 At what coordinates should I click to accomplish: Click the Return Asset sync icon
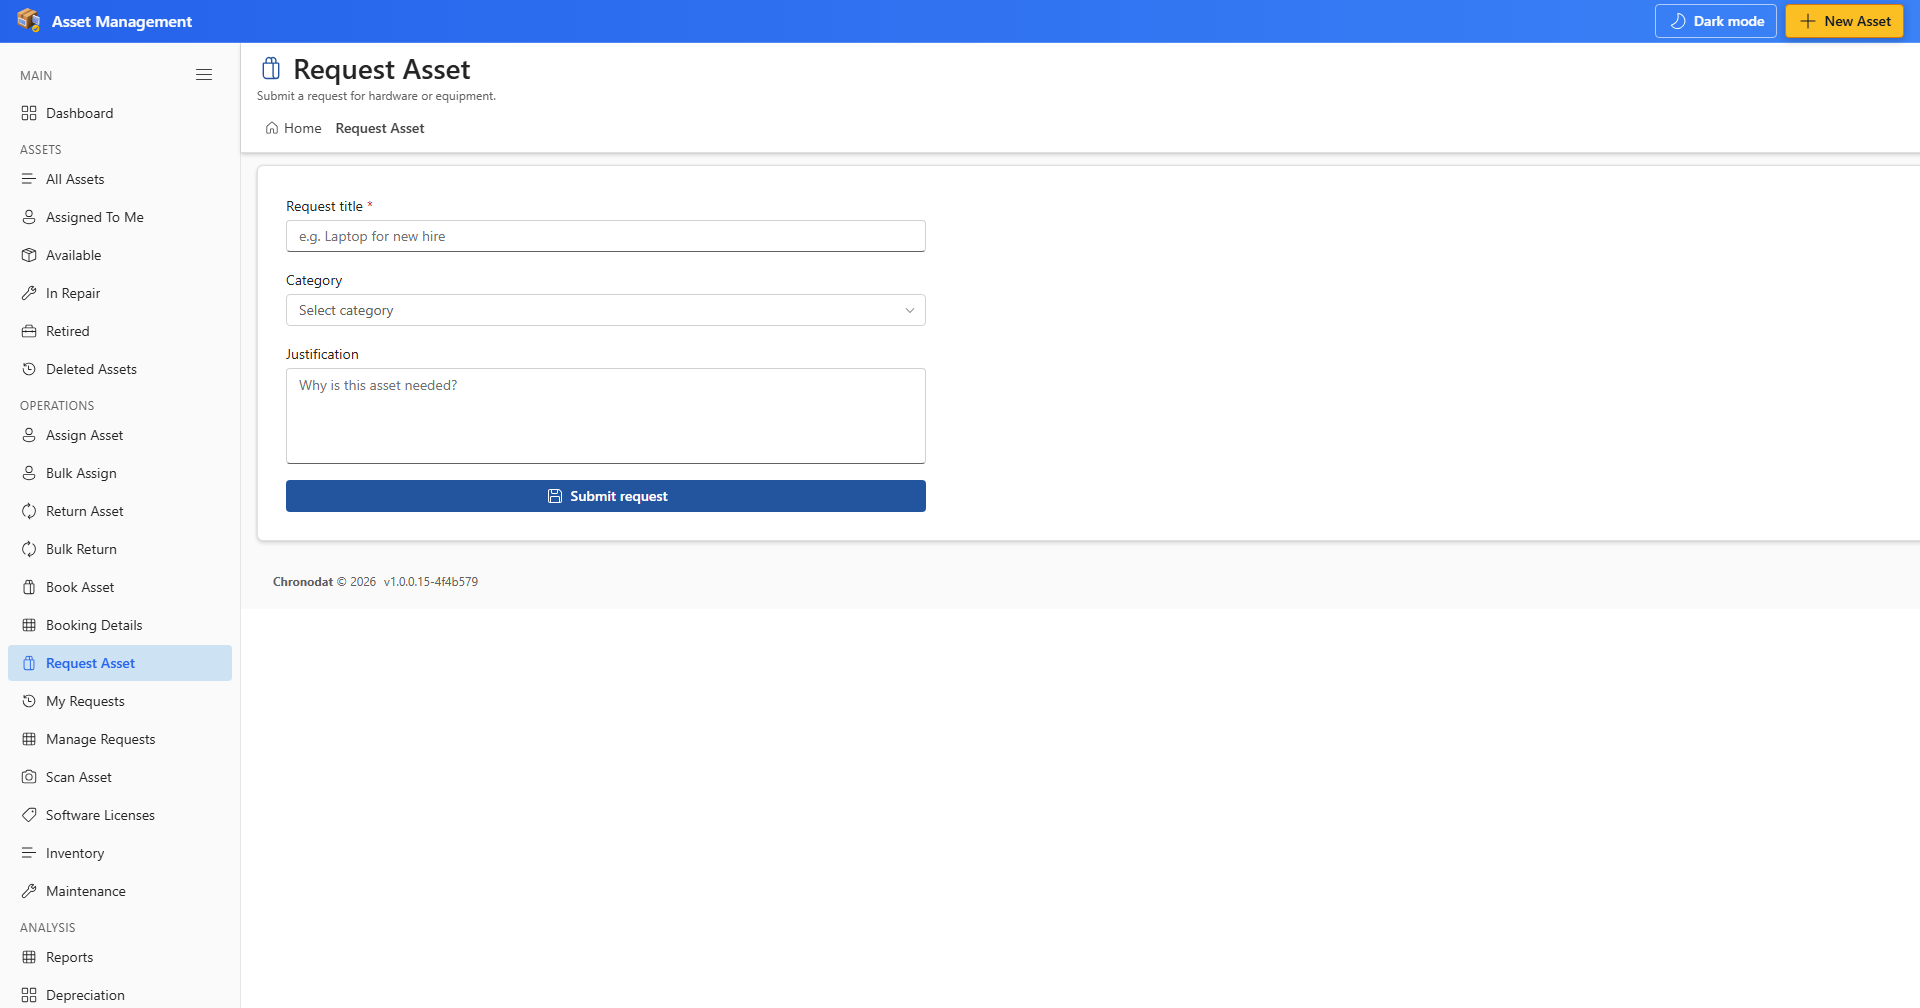pos(29,511)
